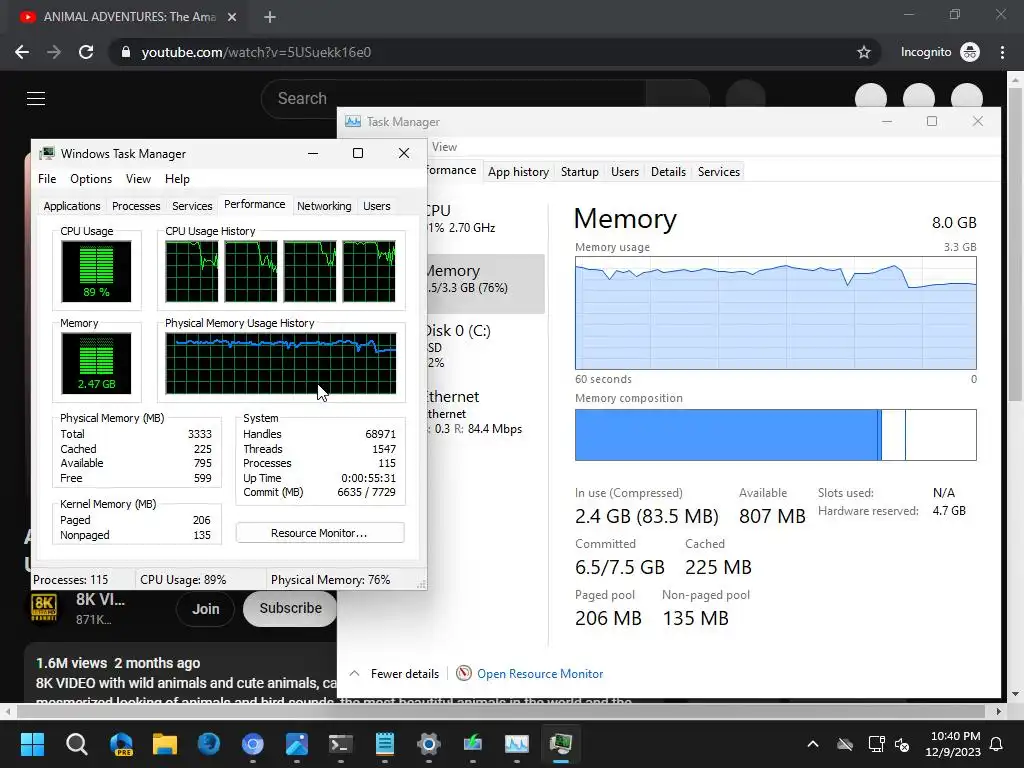Click the horizontal page scrollbar
1024x768 pixels.
pos(501,711)
